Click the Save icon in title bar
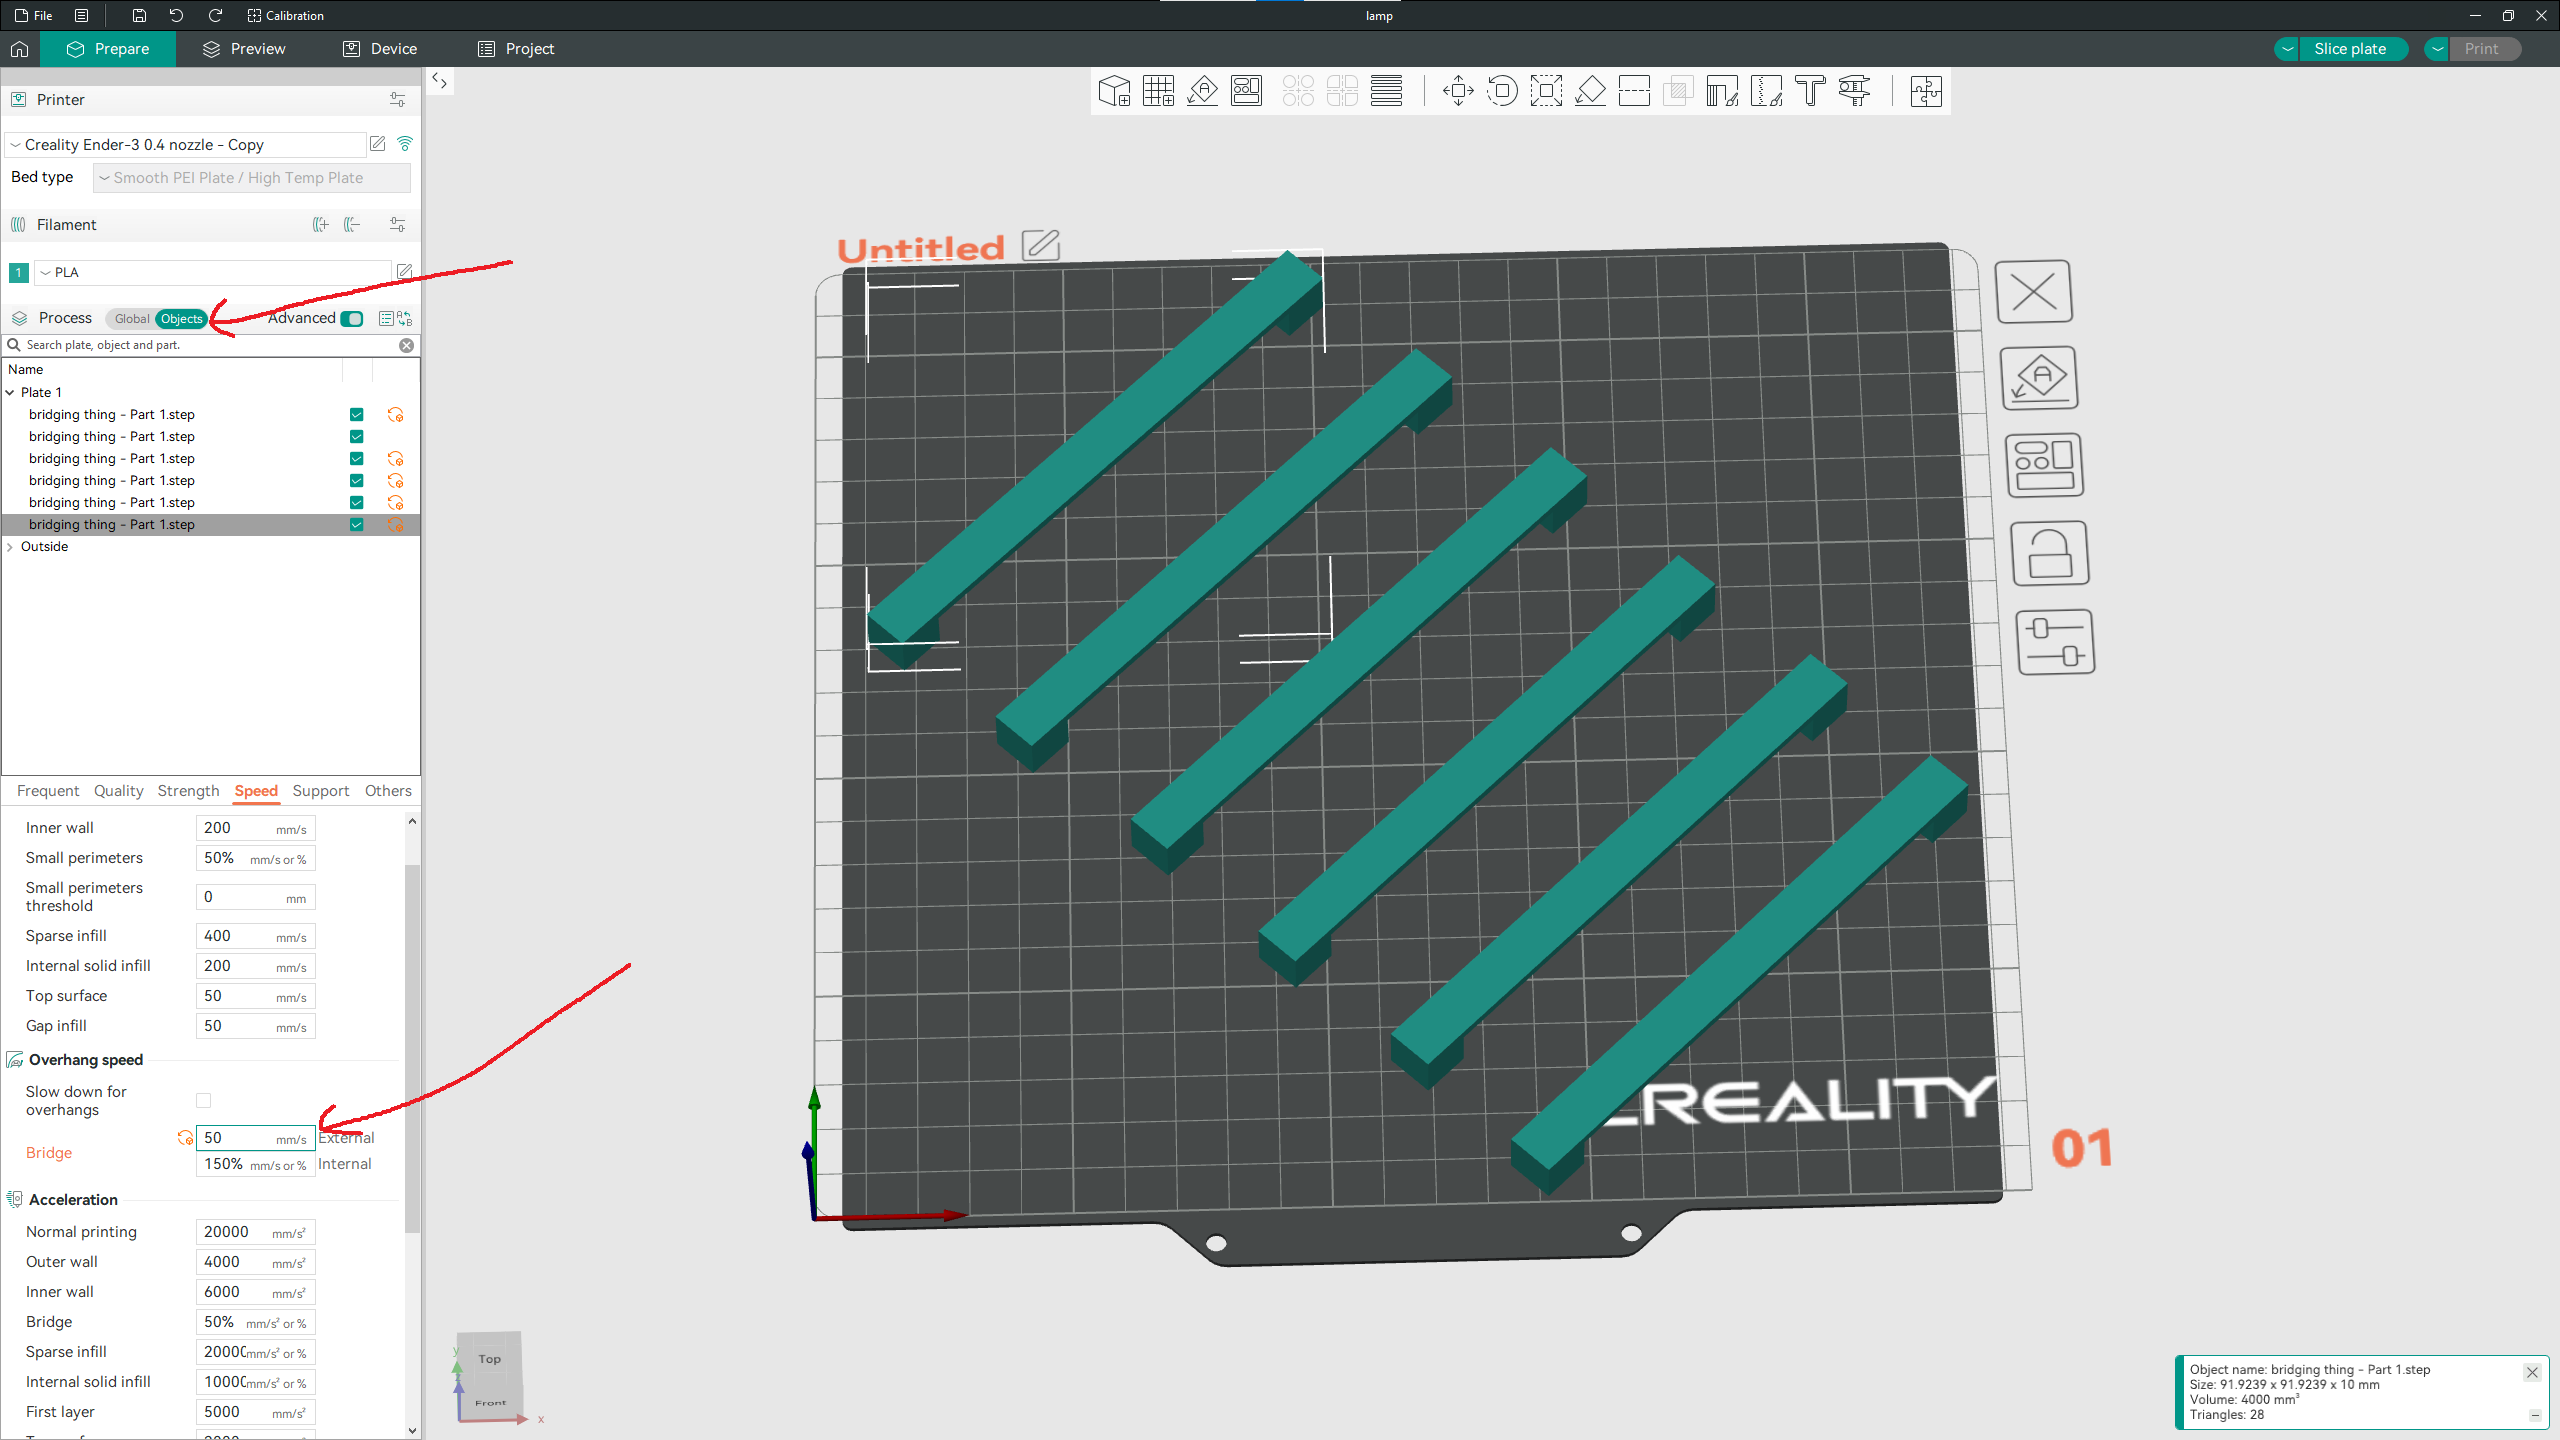The width and height of the screenshot is (2560, 1440). [139, 15]
